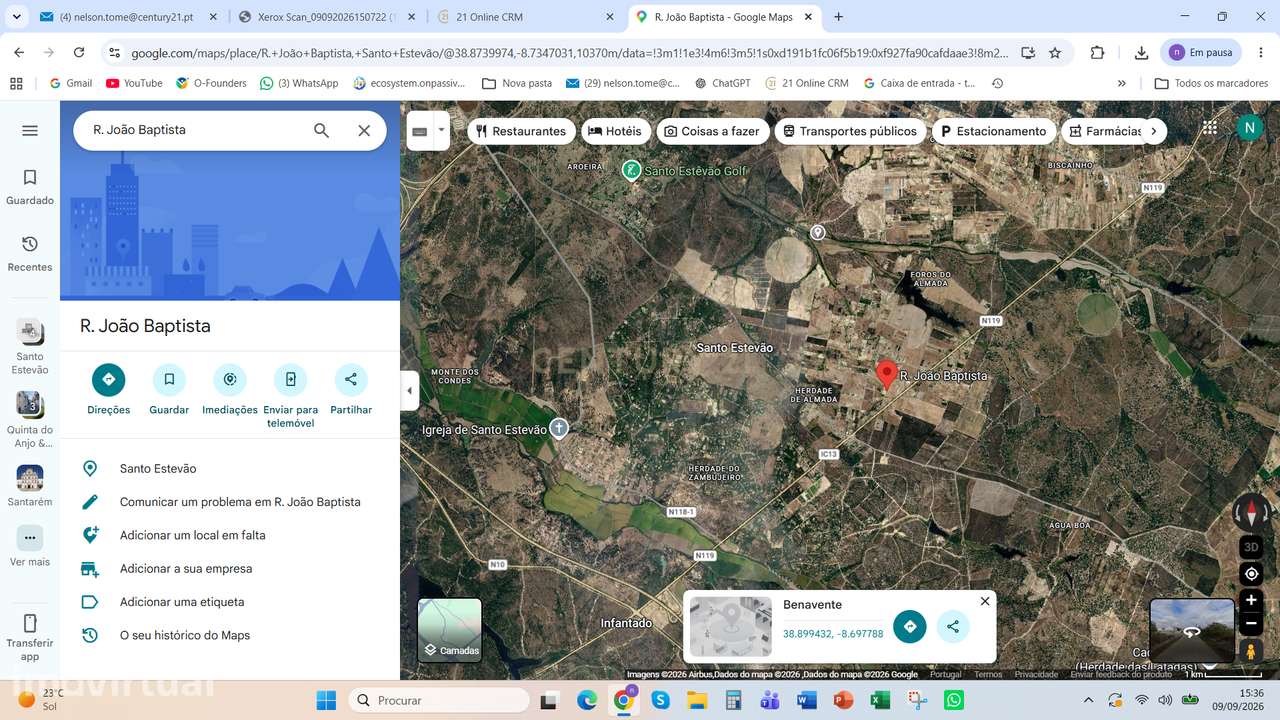Click Adicionar uma etiqueta
1280x720 pixels.
coord(230,602)
